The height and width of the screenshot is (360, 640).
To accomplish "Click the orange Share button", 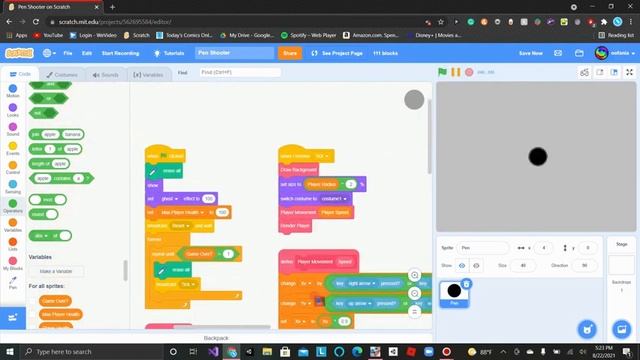I will pyautogui.click(x=290, y=53).
